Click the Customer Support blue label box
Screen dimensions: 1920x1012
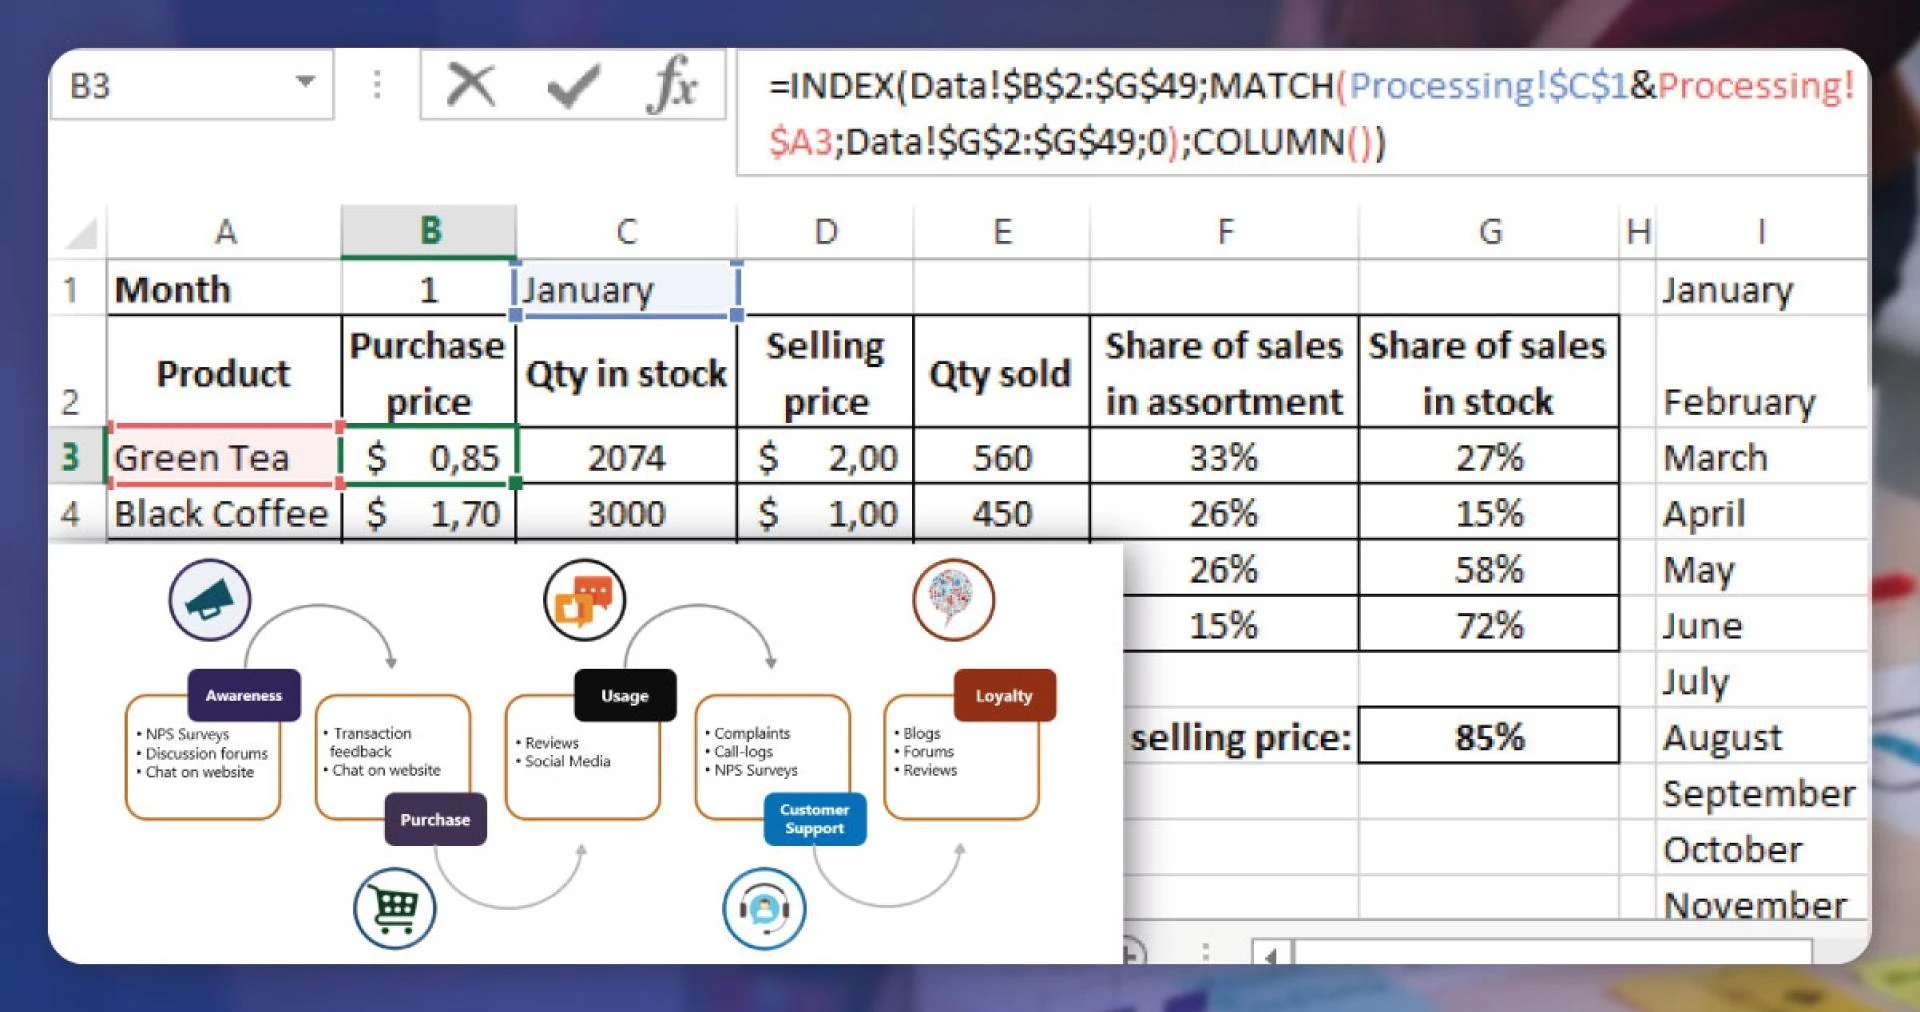click(x=814, y=819)
